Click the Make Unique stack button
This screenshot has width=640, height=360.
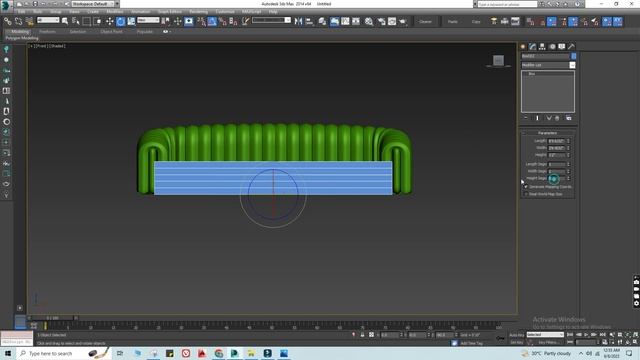pos(549,118)
